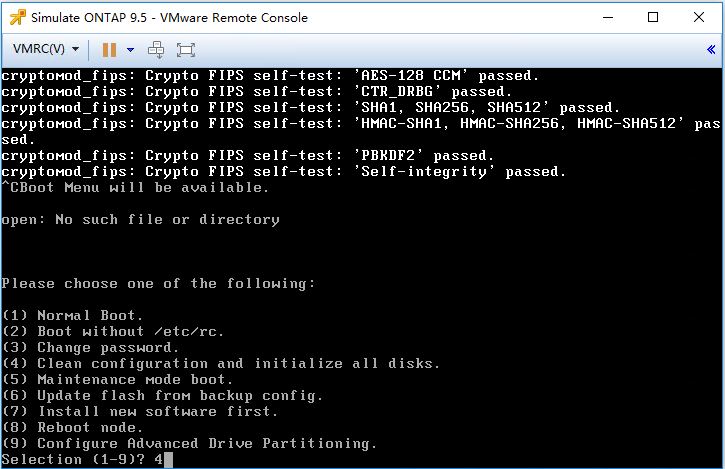Screen dimensions: 725x469
Task: Click the '(2) Boot without /etc/rc.' line
Action: [113, 332]
